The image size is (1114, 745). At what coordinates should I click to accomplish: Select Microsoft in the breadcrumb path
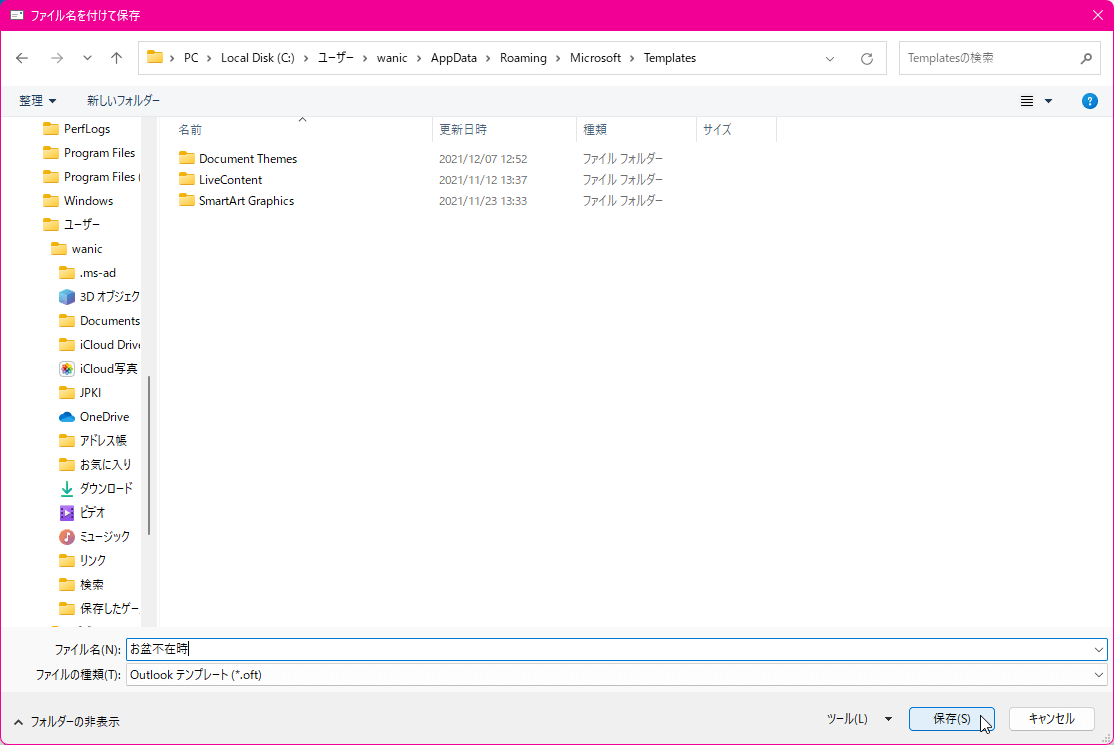coord(595,58)
